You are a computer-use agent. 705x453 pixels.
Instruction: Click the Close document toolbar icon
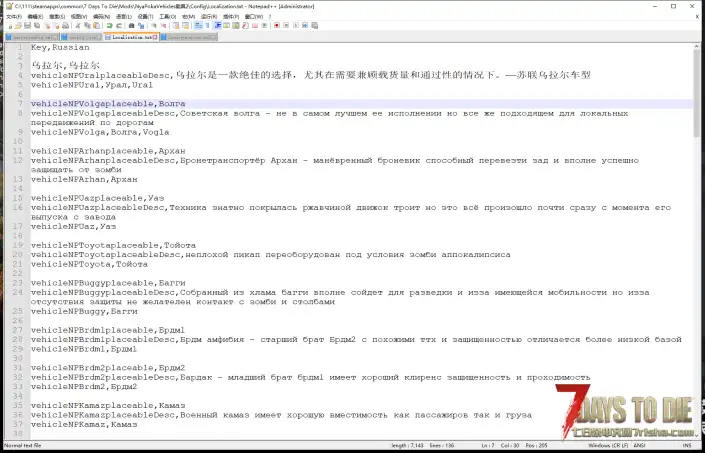coord(47,26)
